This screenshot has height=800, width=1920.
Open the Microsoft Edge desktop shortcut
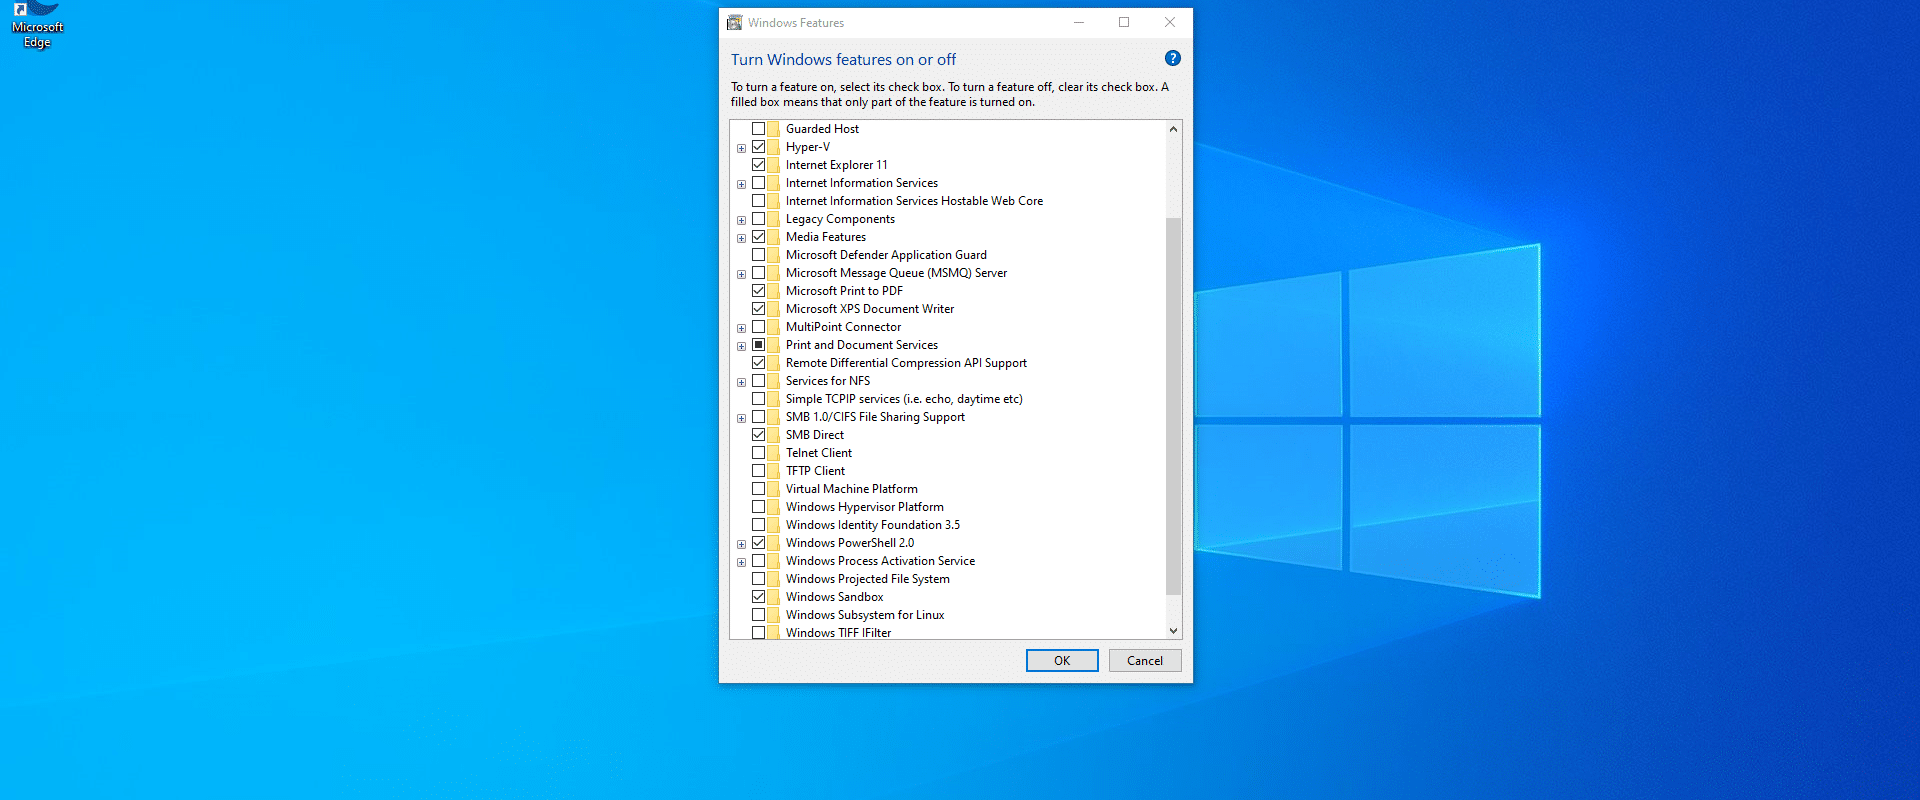pyautogui.click(x=37, y=25)
